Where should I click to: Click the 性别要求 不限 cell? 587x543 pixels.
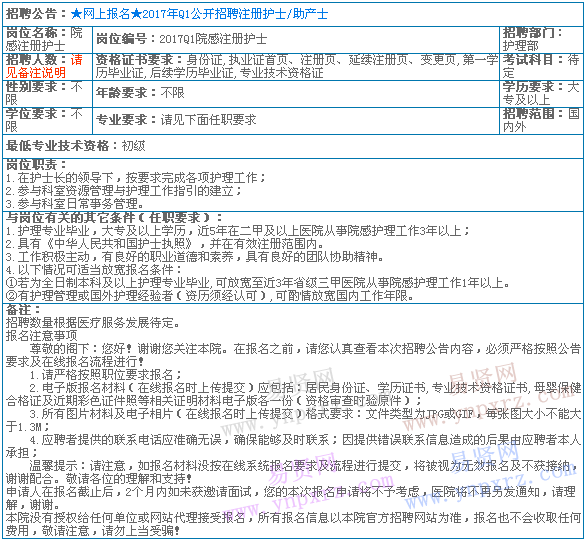click(48, 94)
